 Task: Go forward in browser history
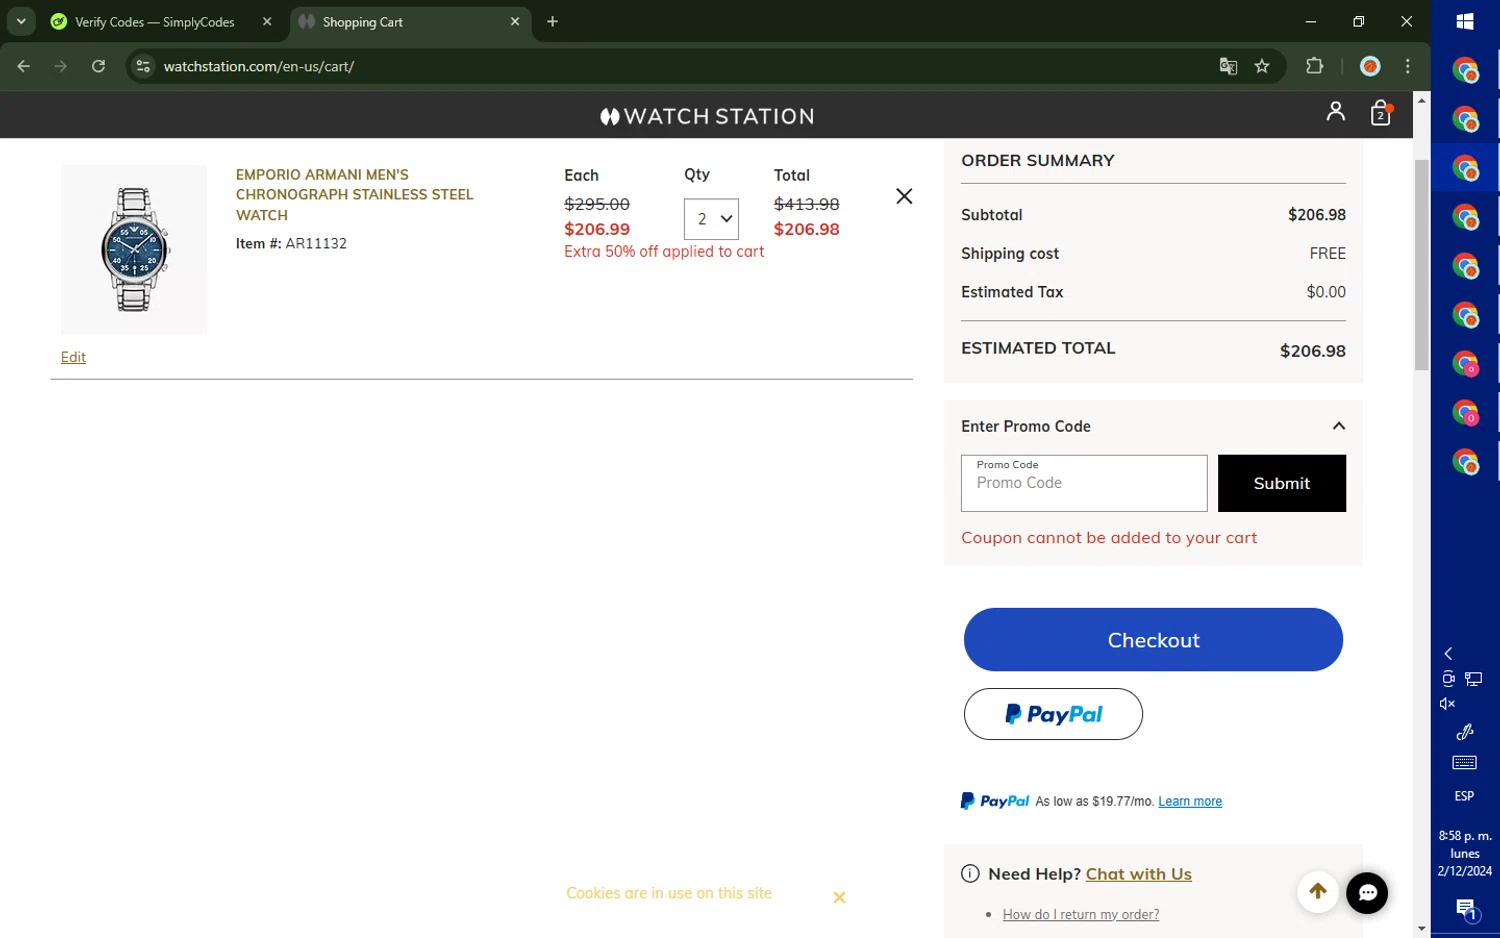click(x=61, y=66)
